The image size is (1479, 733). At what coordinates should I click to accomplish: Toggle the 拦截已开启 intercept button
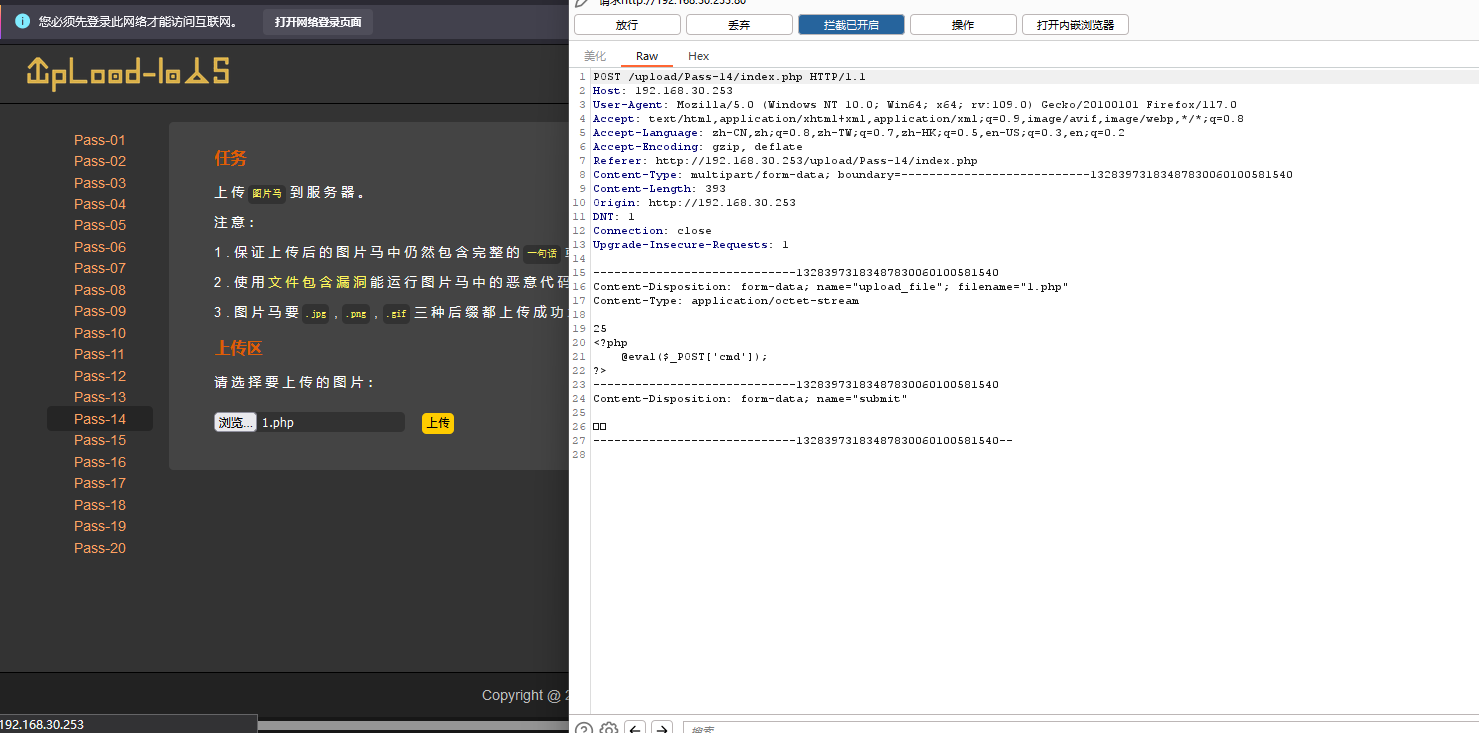pos(851,25)
